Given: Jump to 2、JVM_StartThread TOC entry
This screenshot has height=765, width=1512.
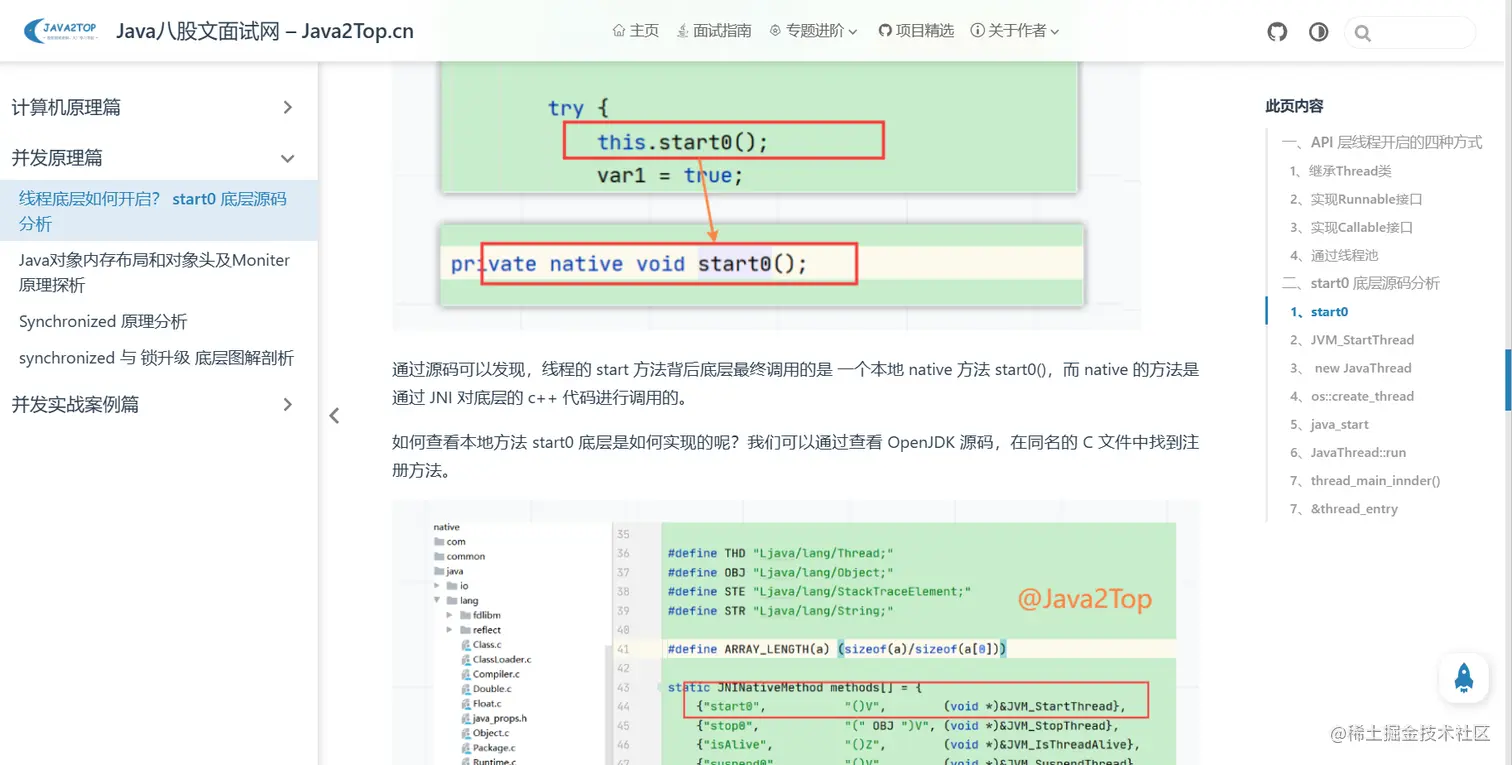Looking at the screenshot, I should pyautogui.click(x=1352, y=340).
